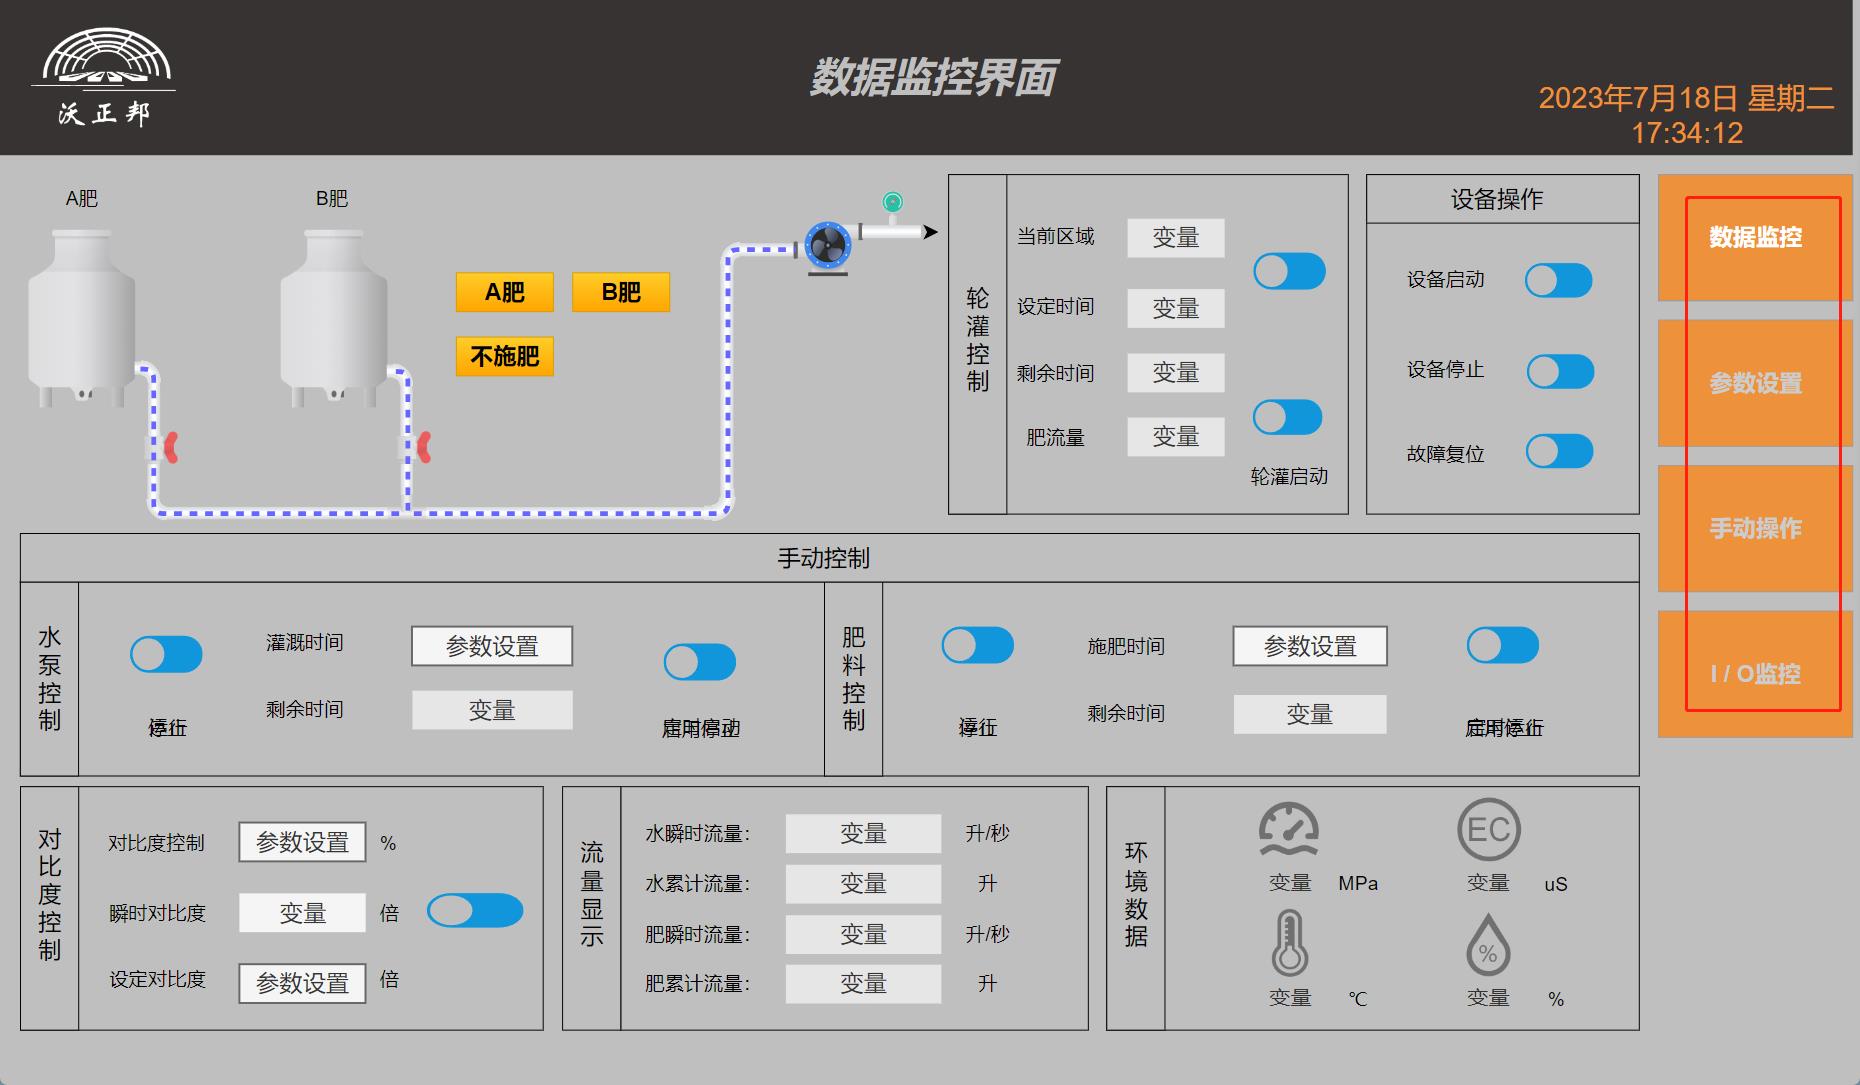This screenshot has width=1860, height=1085.
Task: Click the 施肥时间 参数设置 field
Action: pyautogui.click(x=1310, y=646)
